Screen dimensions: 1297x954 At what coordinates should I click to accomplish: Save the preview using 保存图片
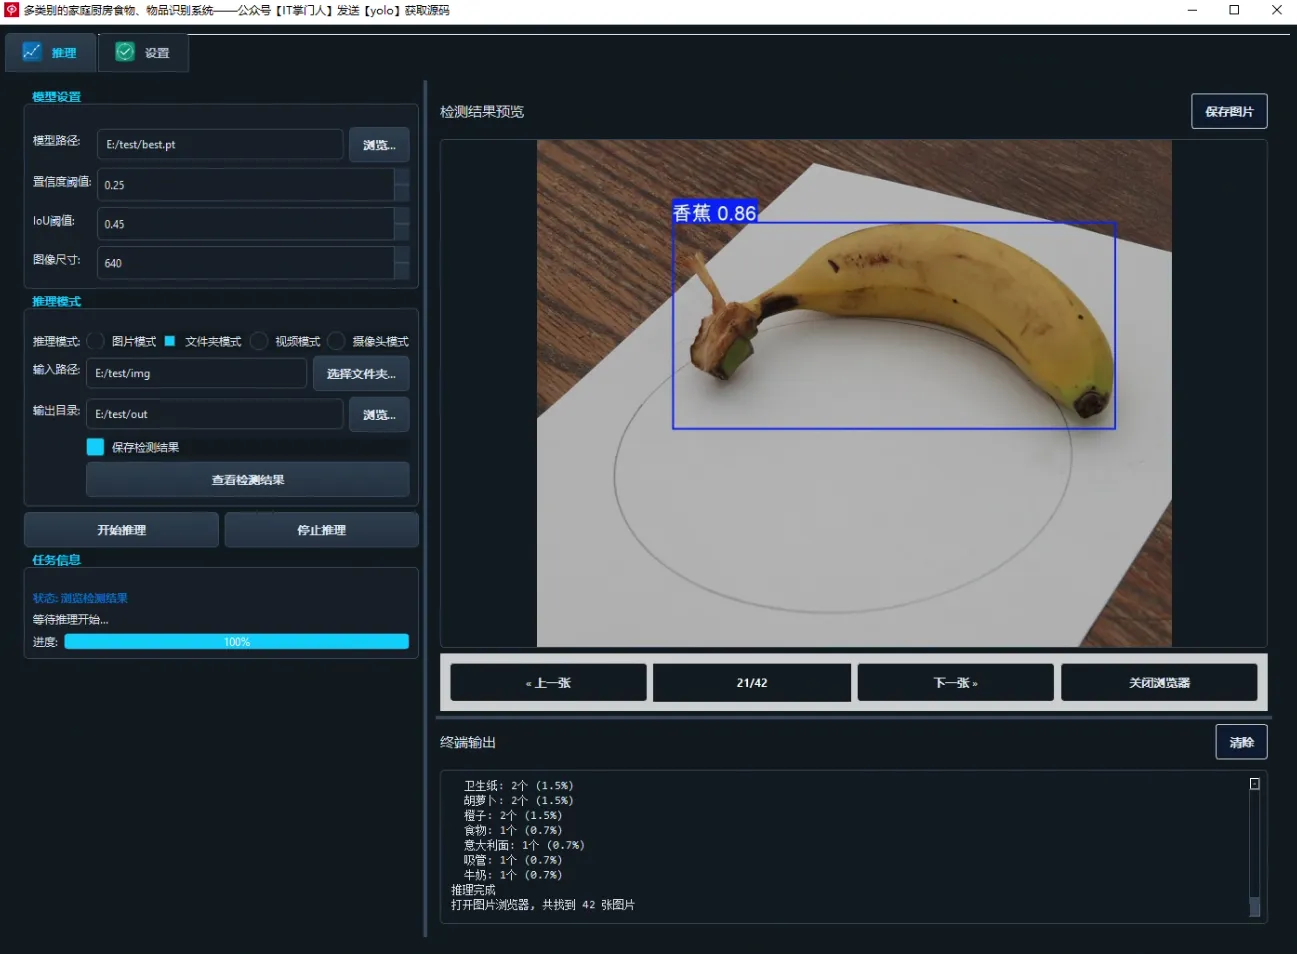pos(1229,111)
